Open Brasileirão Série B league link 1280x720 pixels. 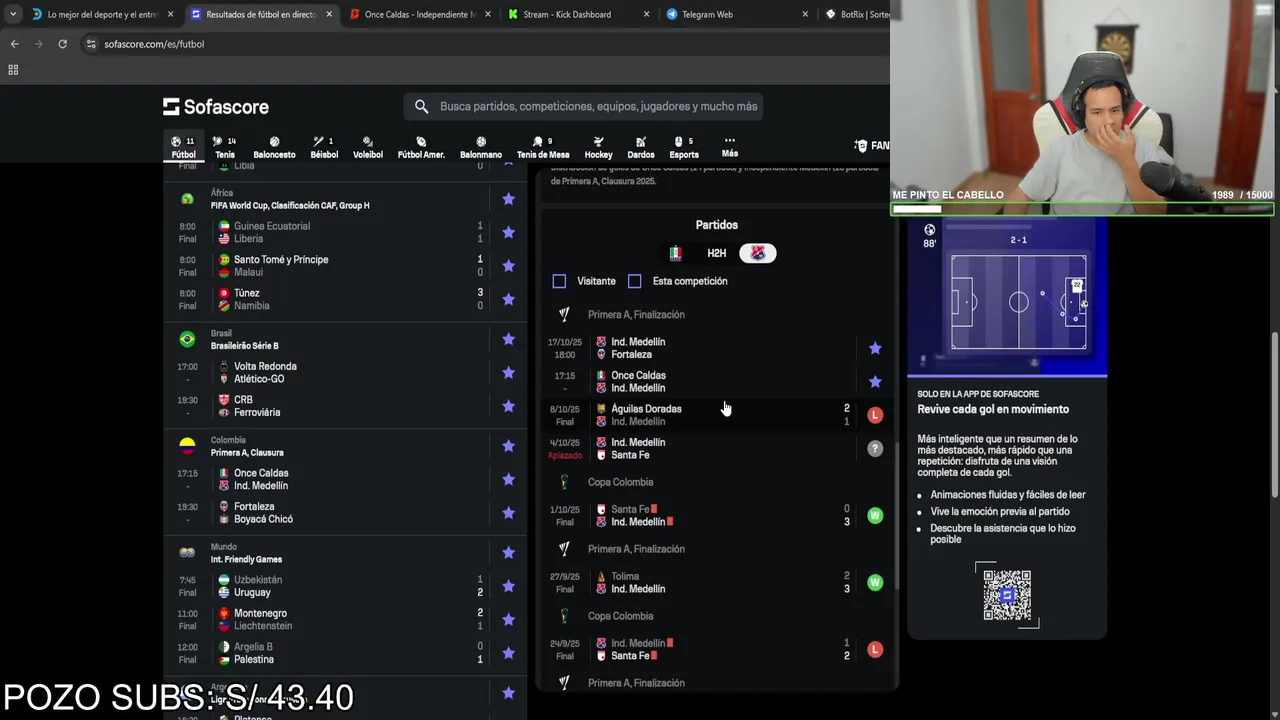point(245,346)
